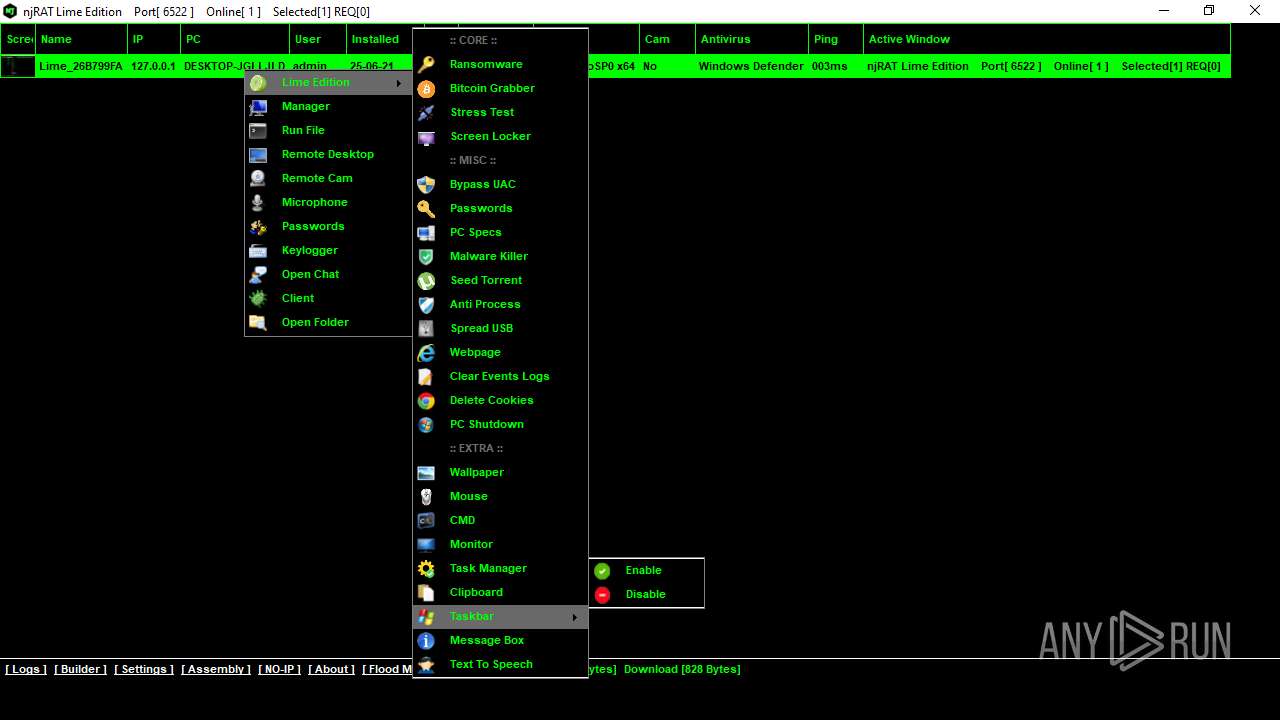Click the Bitcoin Grabber coin icon

pos(426,88)
